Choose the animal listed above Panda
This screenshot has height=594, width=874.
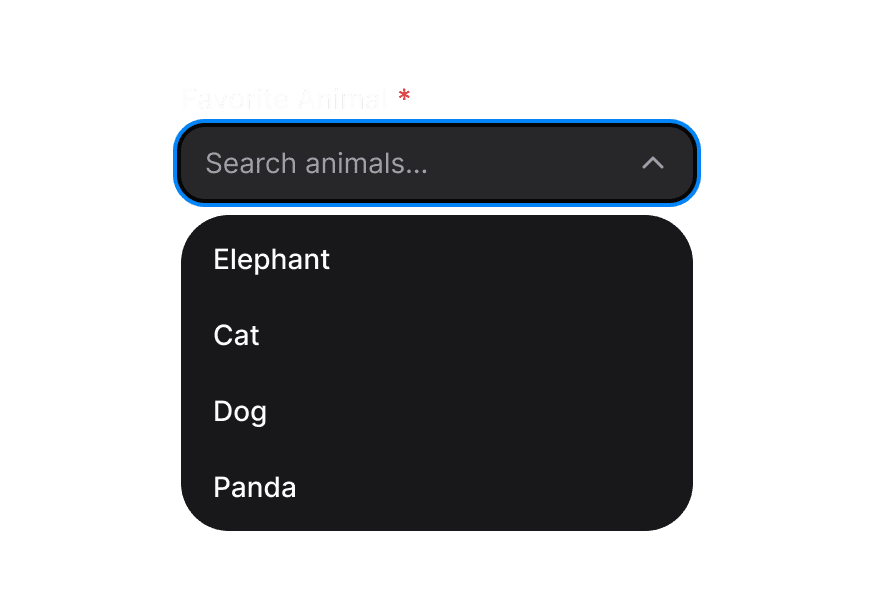(x=240, y=412)
